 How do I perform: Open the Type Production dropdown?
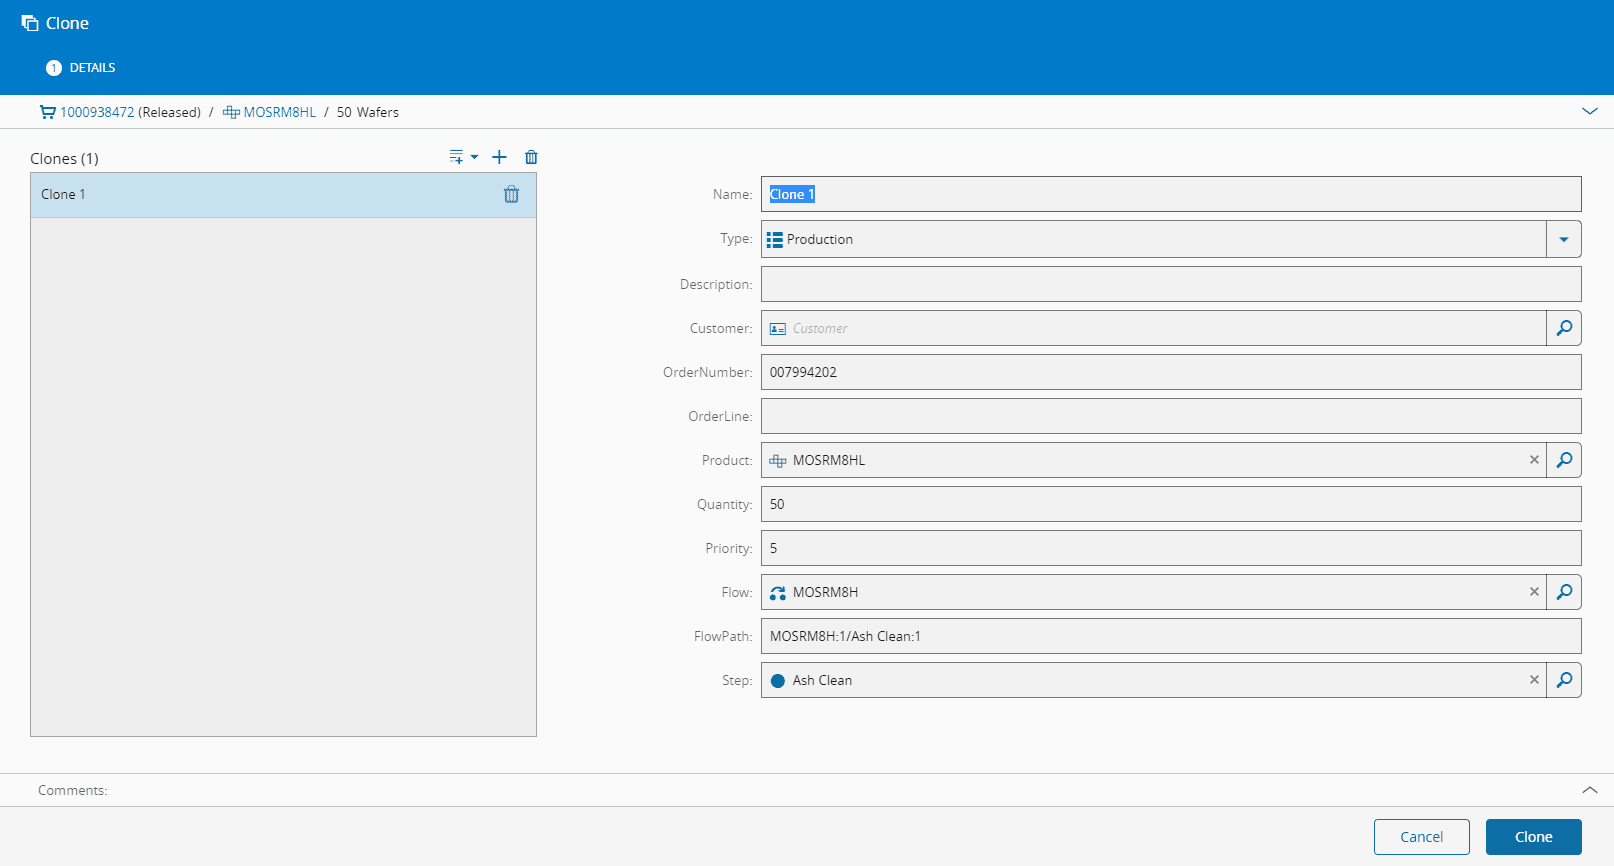pyautogui.click(x=1564, y=239)
